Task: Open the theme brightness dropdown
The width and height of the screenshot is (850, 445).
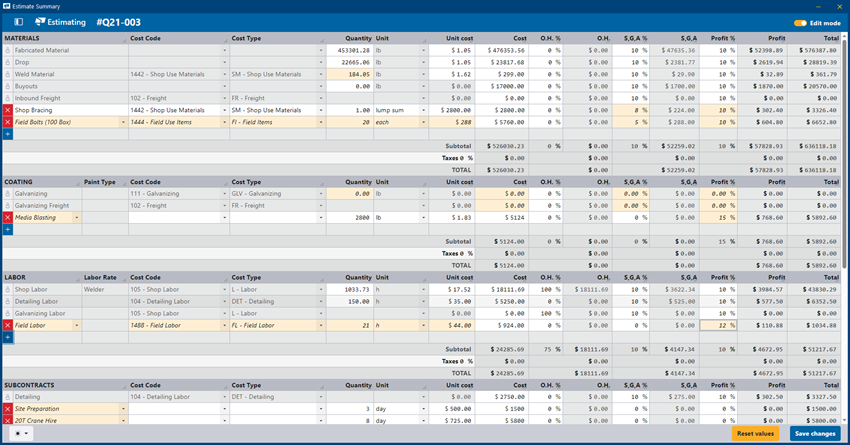Action: [x=22, y=434]
